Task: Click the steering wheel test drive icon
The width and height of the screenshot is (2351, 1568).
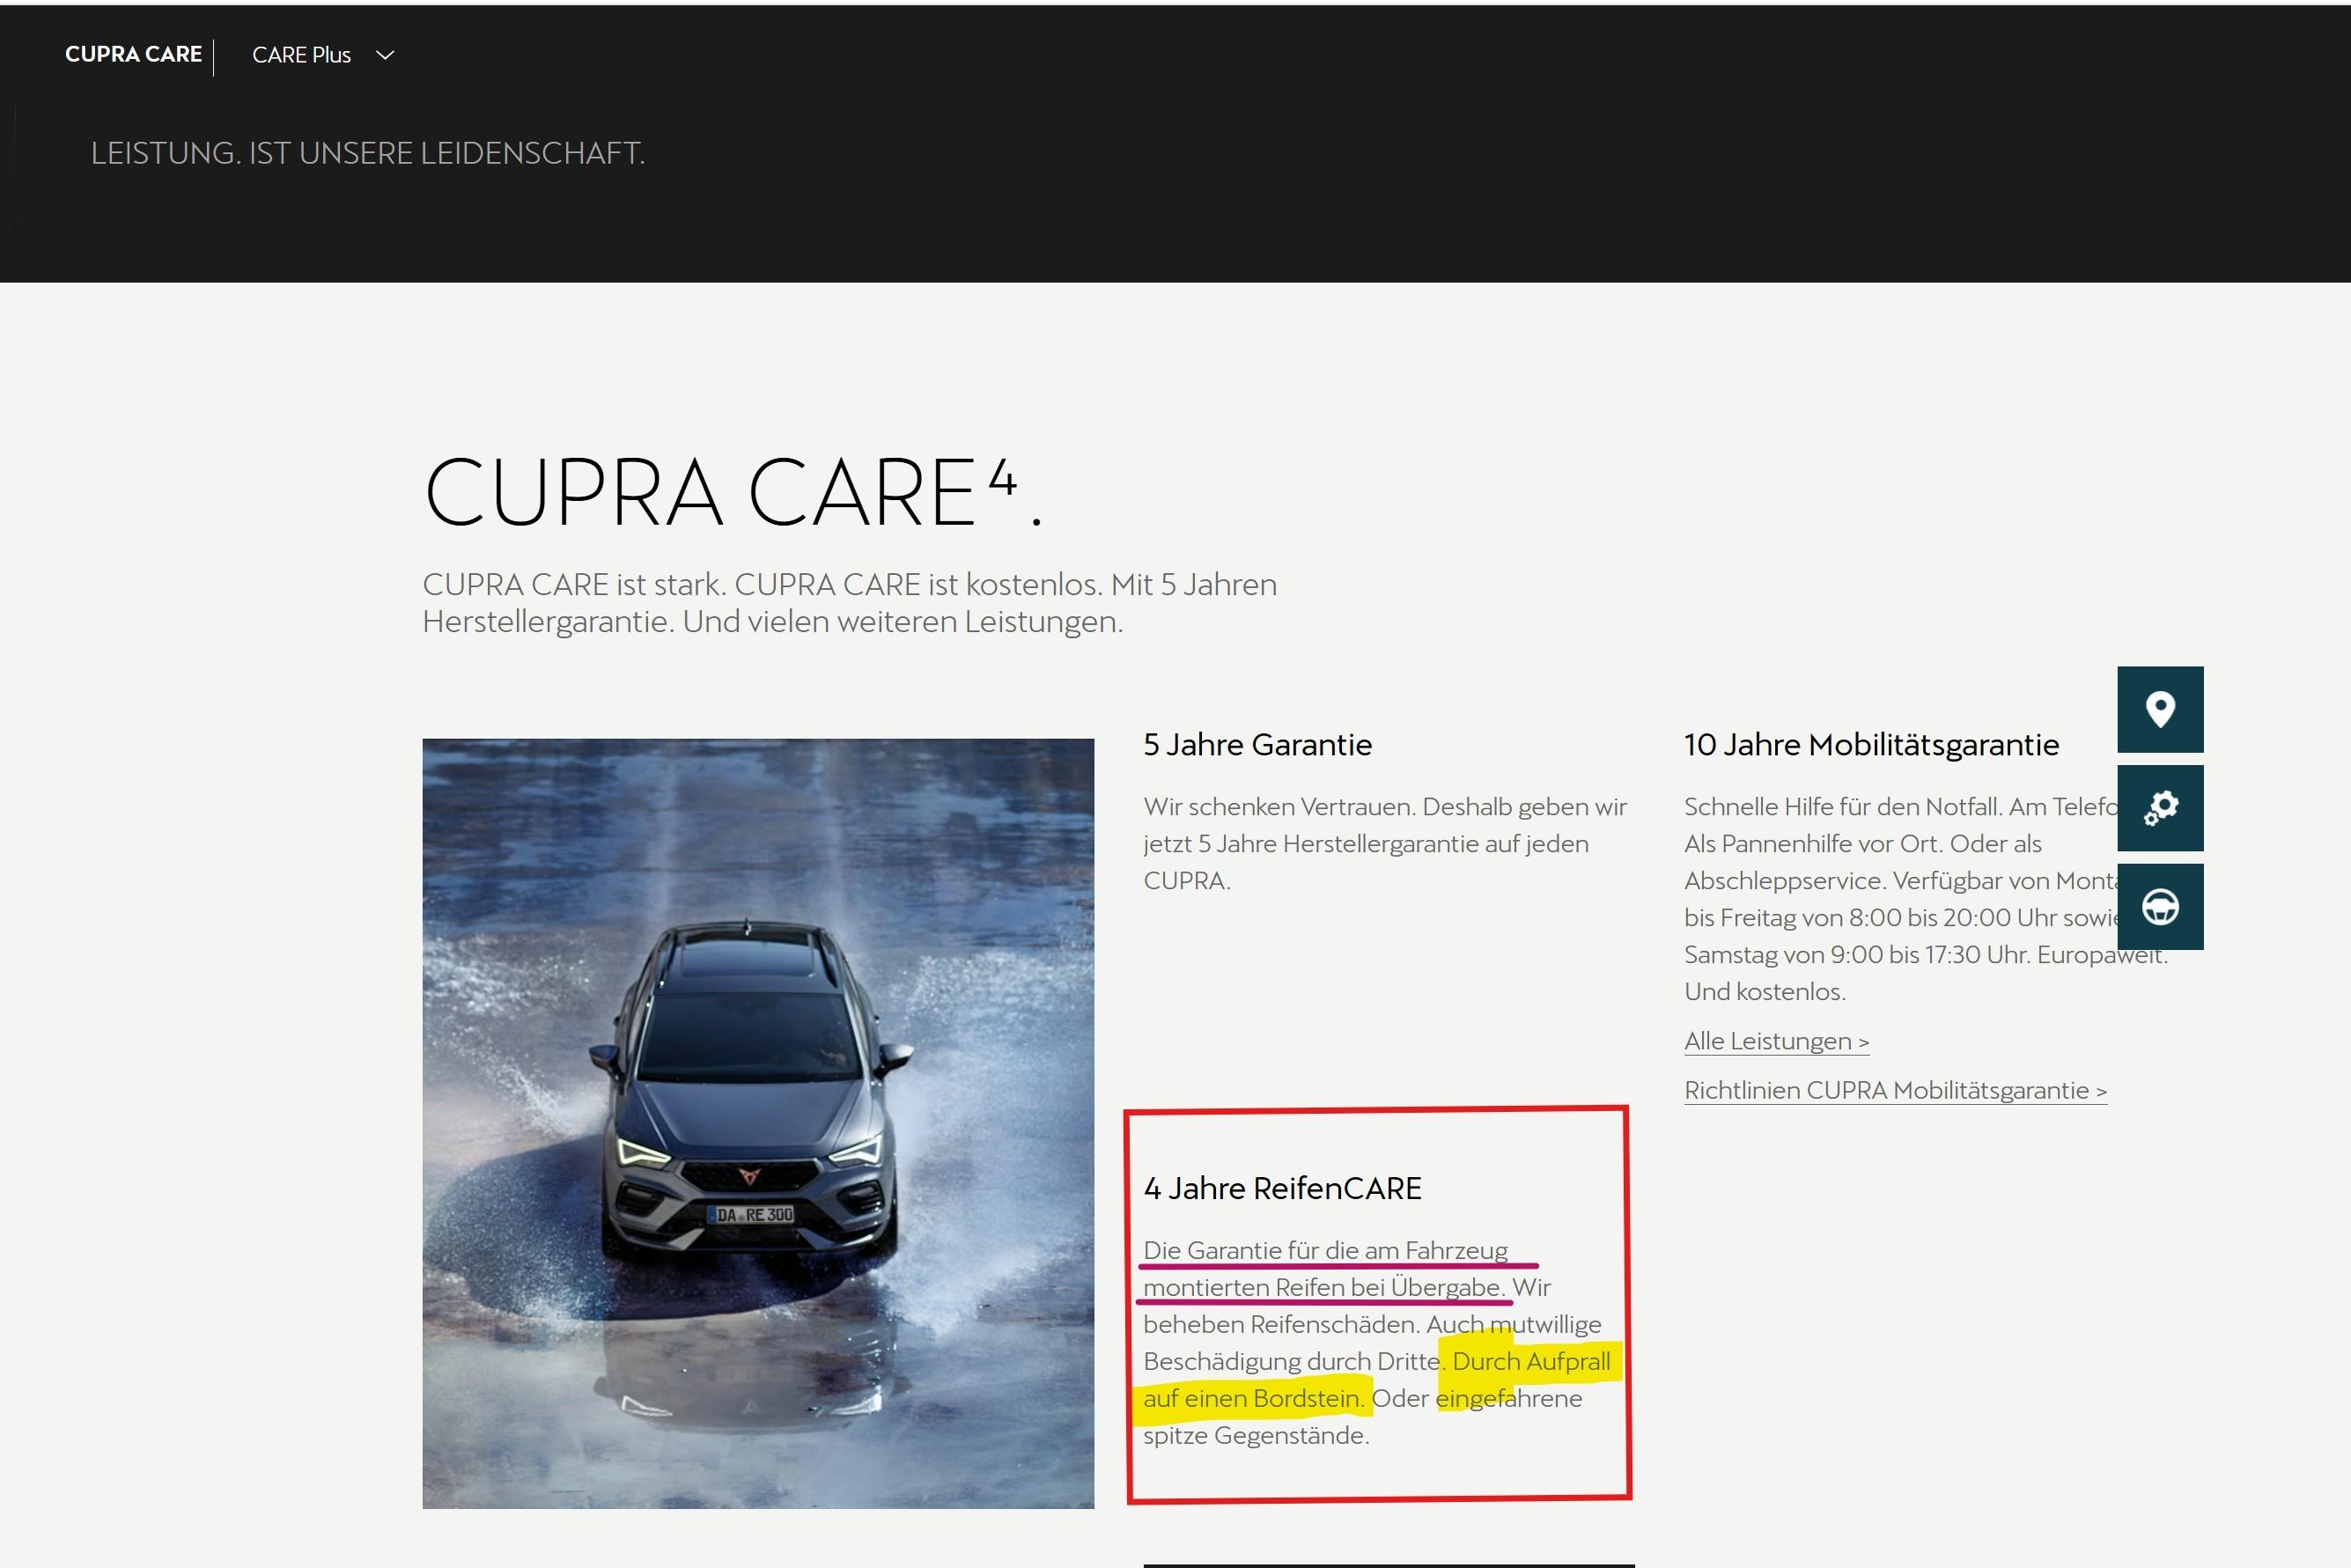Action: (2160, 907)
